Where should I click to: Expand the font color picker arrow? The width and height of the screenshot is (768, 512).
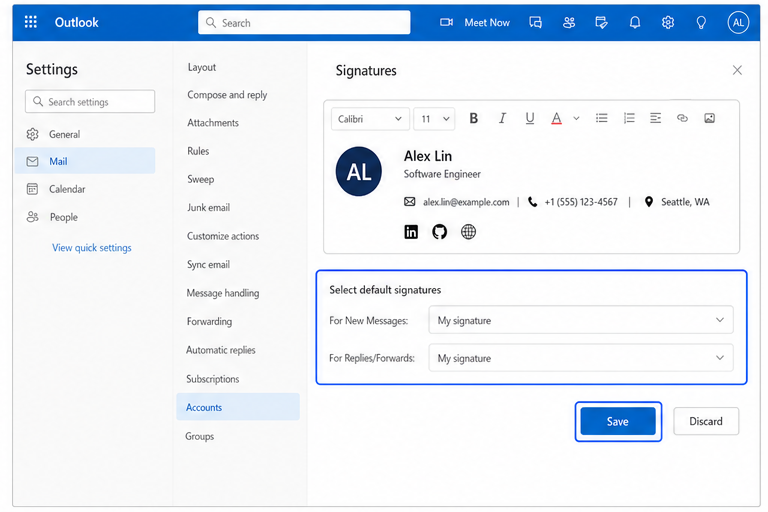pyautogui.click(x=576, y=119)
